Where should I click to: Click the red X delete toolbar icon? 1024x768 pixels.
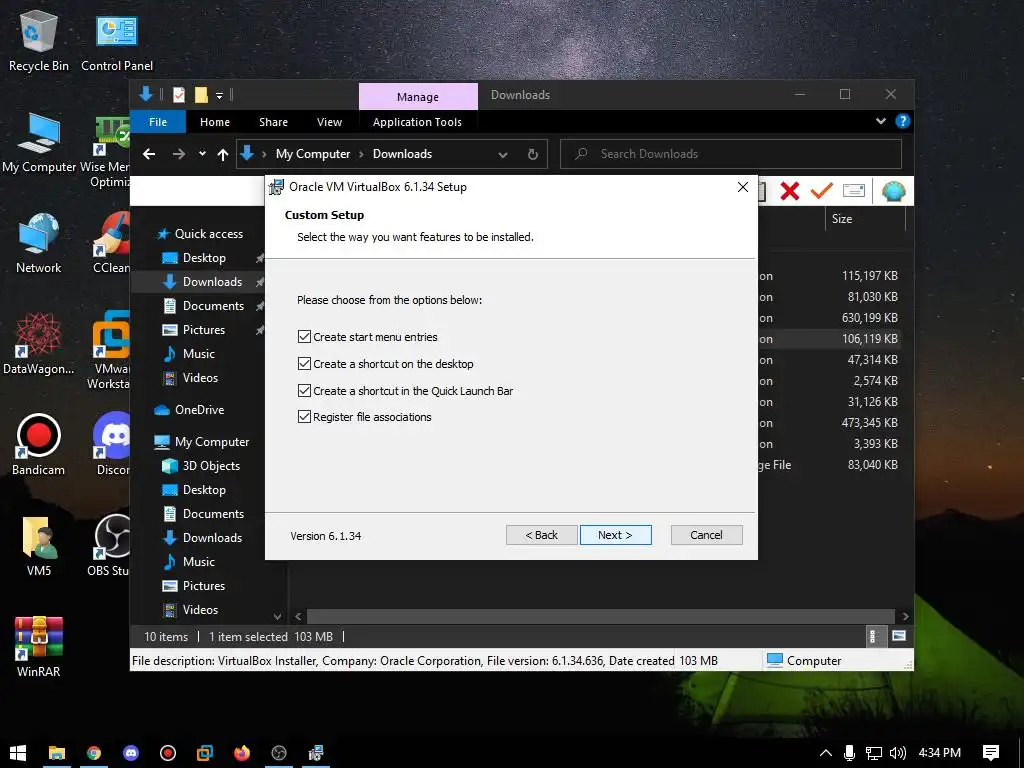click(x=790, y=191)
